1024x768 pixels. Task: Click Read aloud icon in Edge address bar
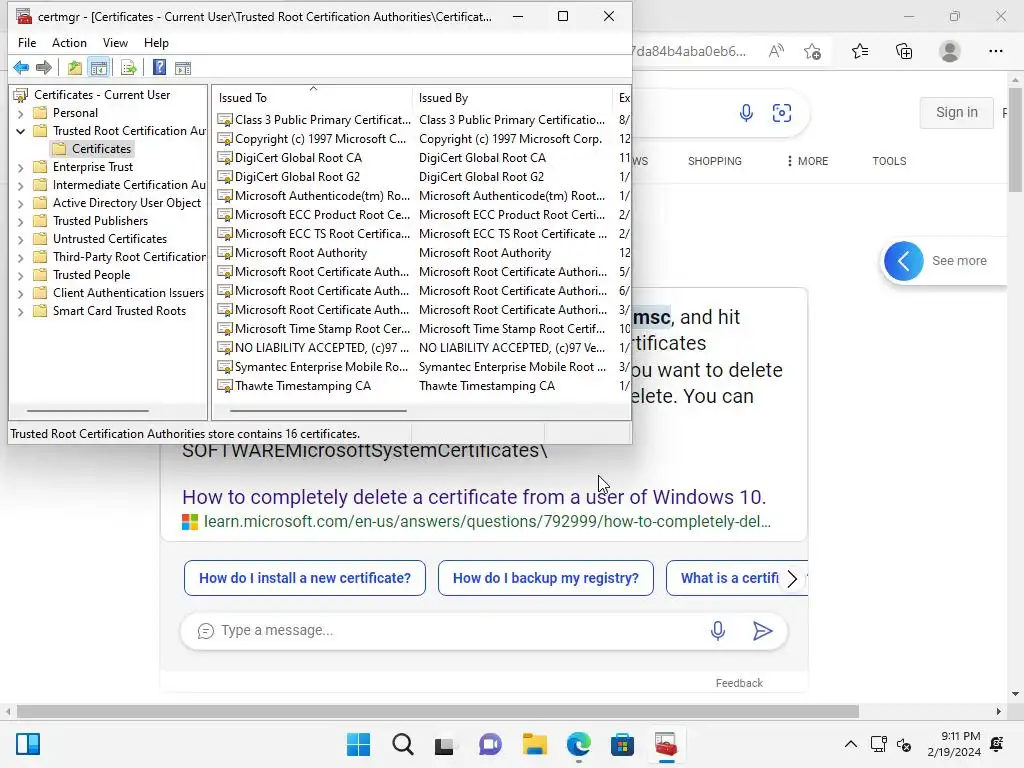pos(776,51)
